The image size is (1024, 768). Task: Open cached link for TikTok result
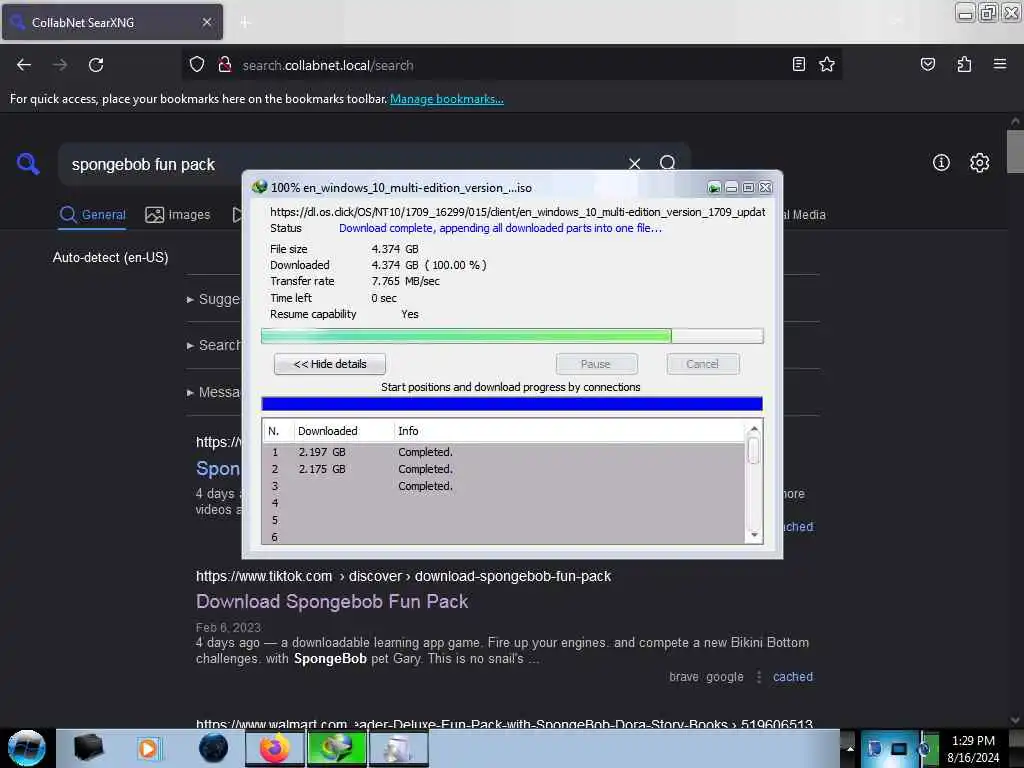click(x=793, y=677)
